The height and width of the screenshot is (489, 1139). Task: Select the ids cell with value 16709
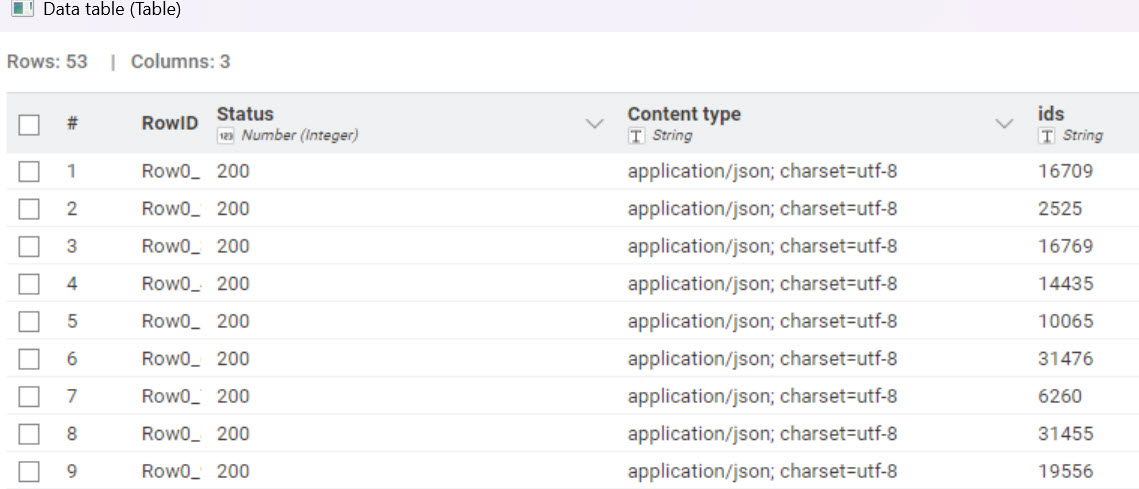tap(1065, 171)
